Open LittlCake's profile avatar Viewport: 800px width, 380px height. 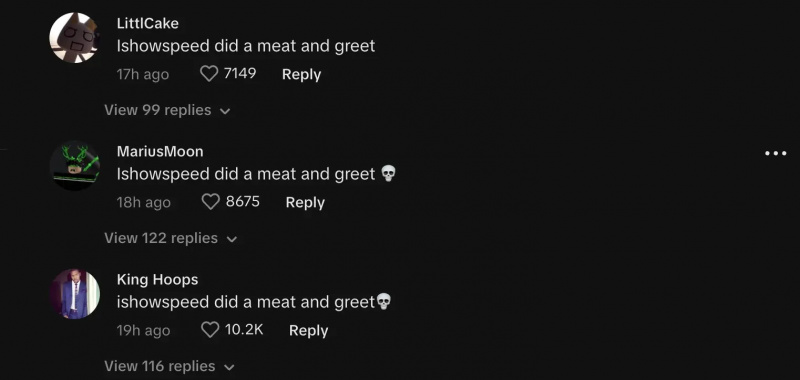point(74,38)
